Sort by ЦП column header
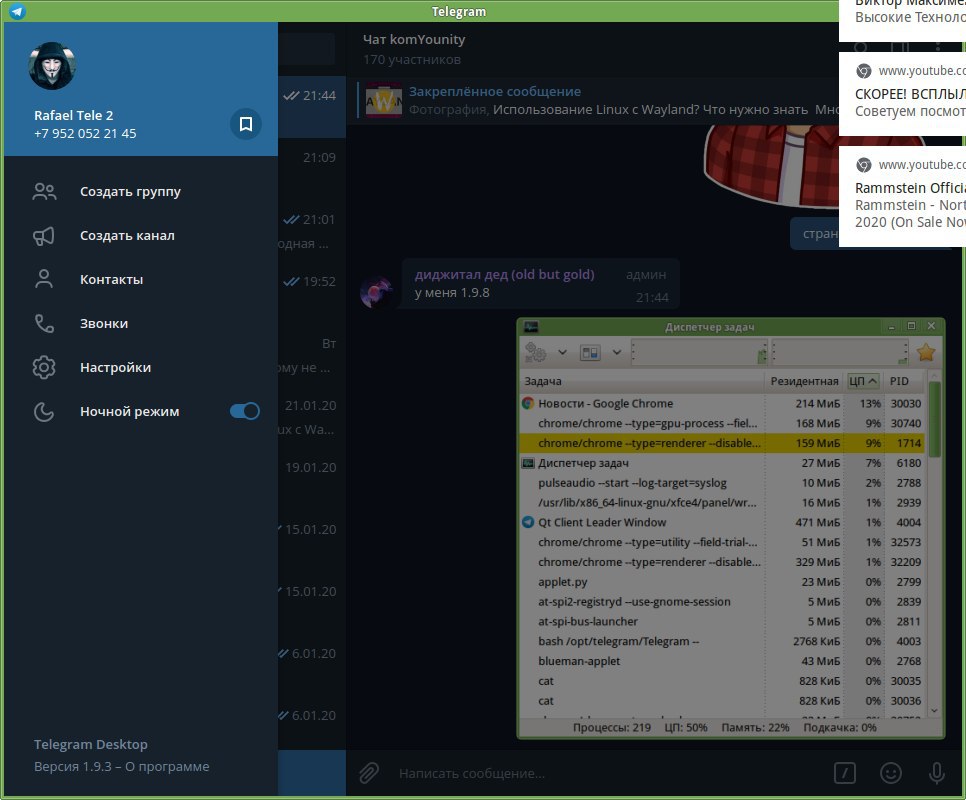Screen dimensions: 966x800 click(x=863, y=381)
